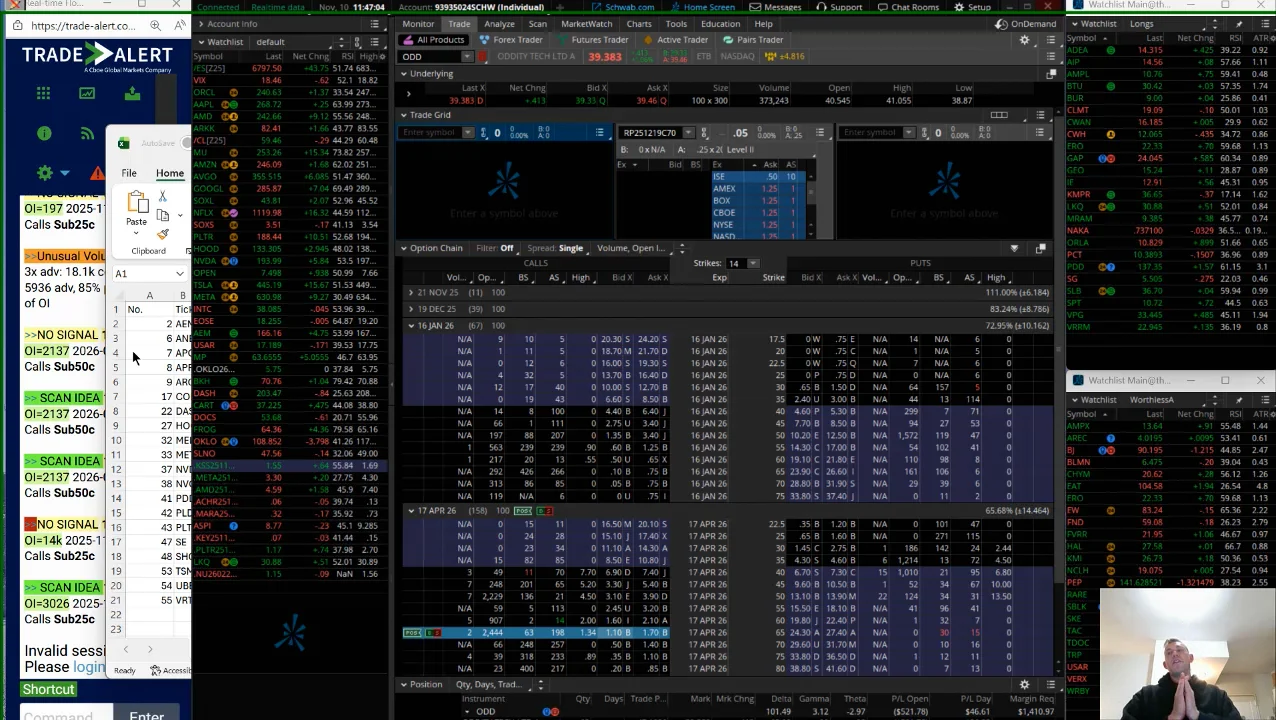Viewport: 1276px width, 720px height.
Task: Click Enter button in Trade Alert
Action: [146, 715]
